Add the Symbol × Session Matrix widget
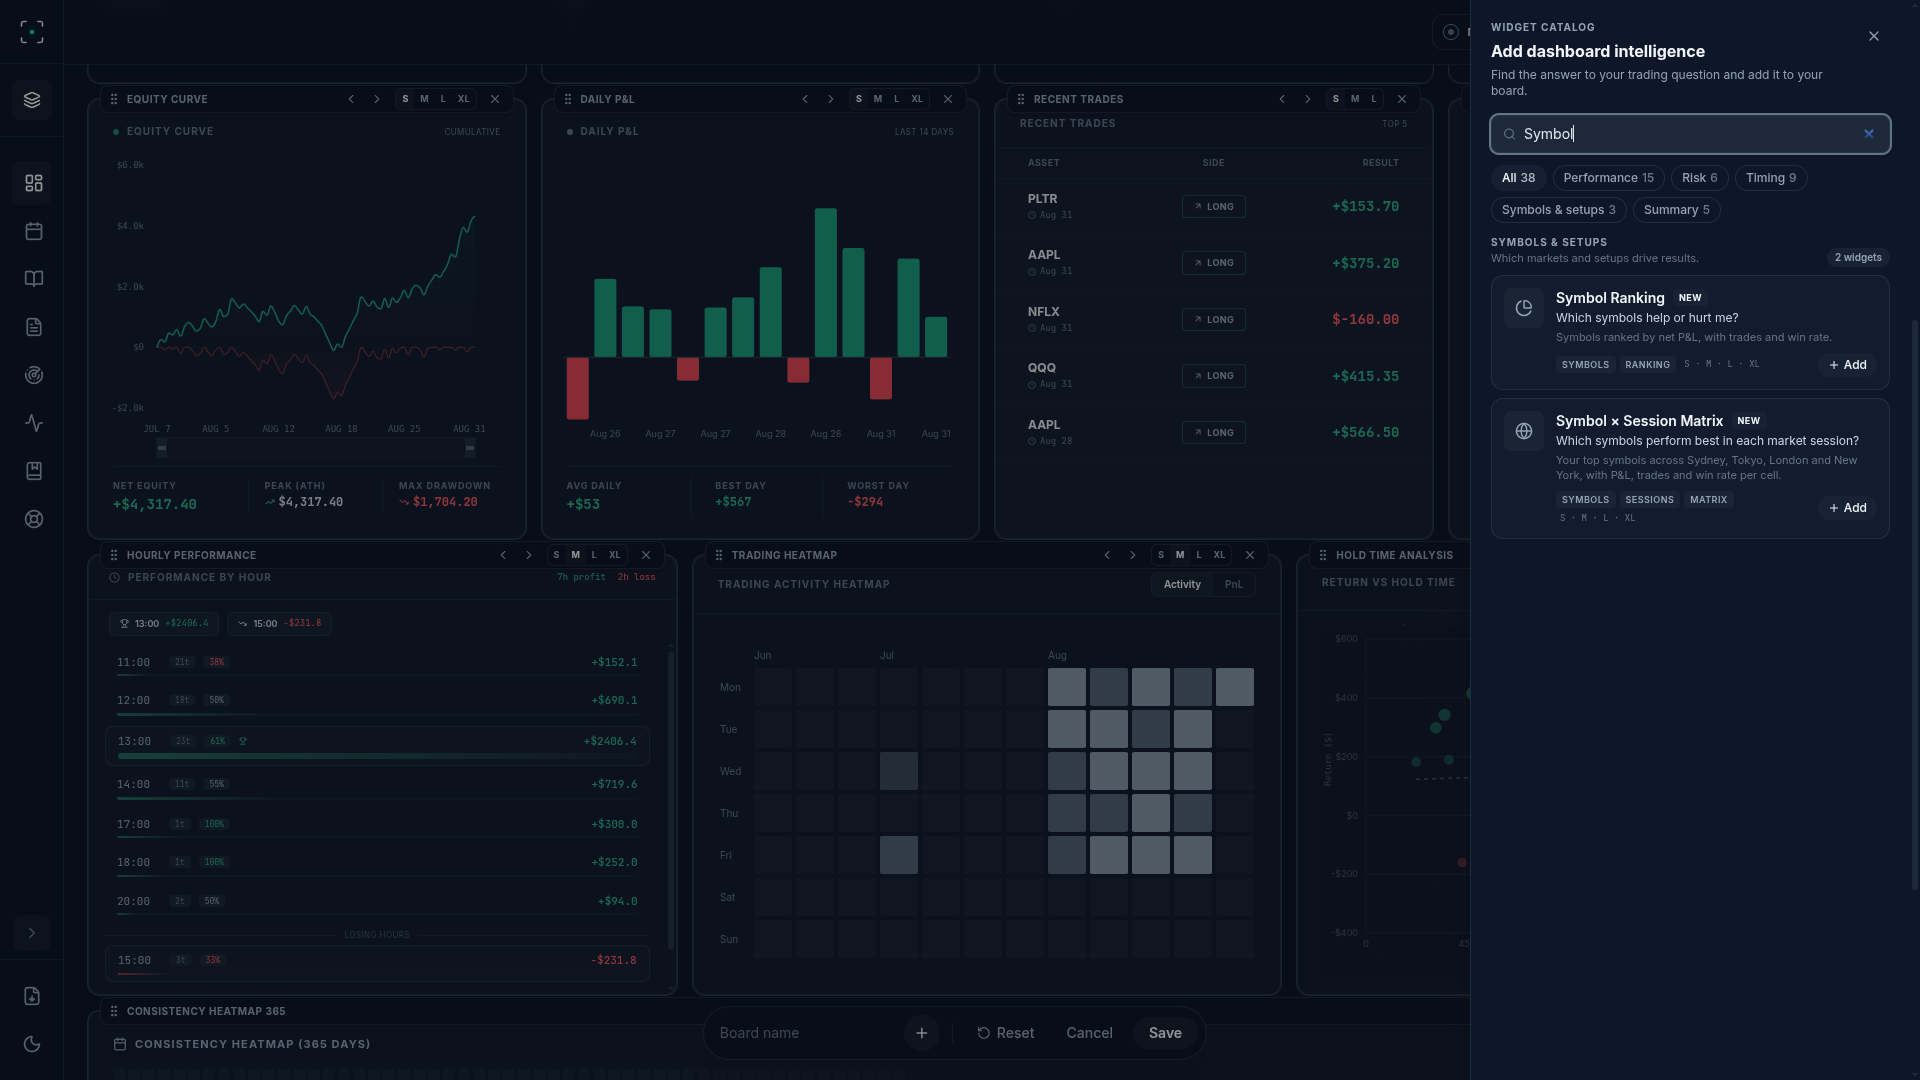1920x1080 pixels. (x=1847, y=508)
